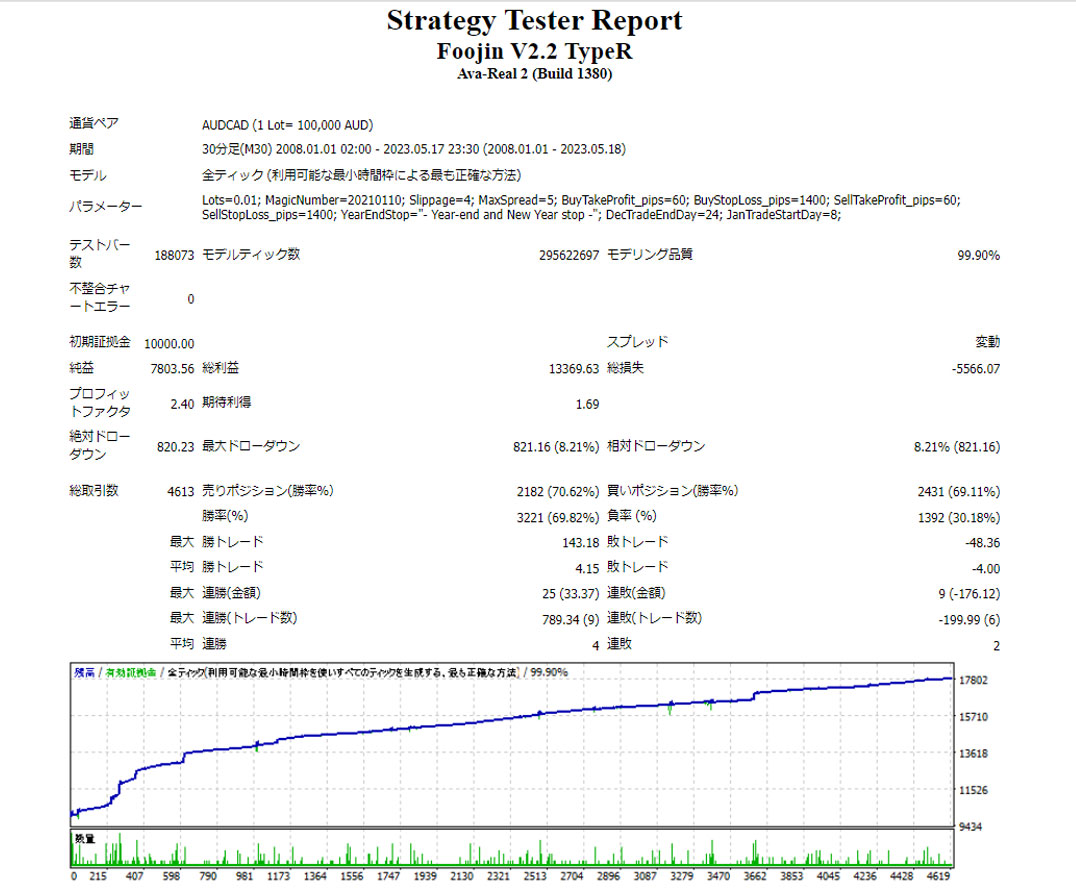This screenshot has height=888, width=1076.
Task: Select modeling quality 99.90% value
Action: (979, 255)
